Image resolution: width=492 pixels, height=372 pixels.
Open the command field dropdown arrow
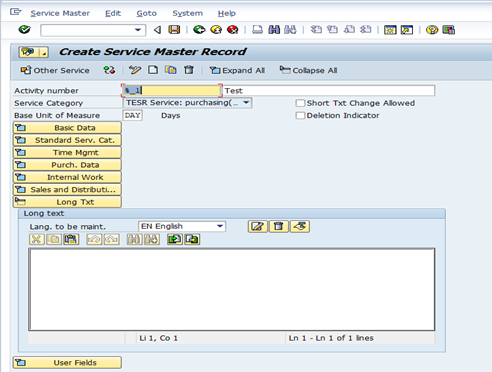pyautogui.click(x=138, y=30)
